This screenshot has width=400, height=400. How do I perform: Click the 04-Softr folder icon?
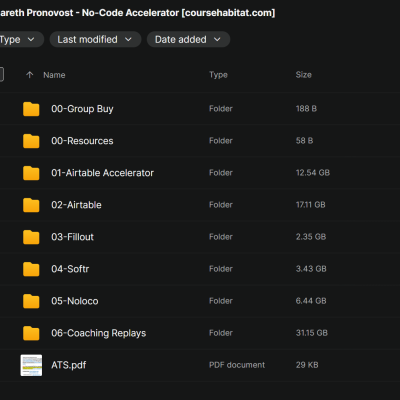click(x=31, y=269)
